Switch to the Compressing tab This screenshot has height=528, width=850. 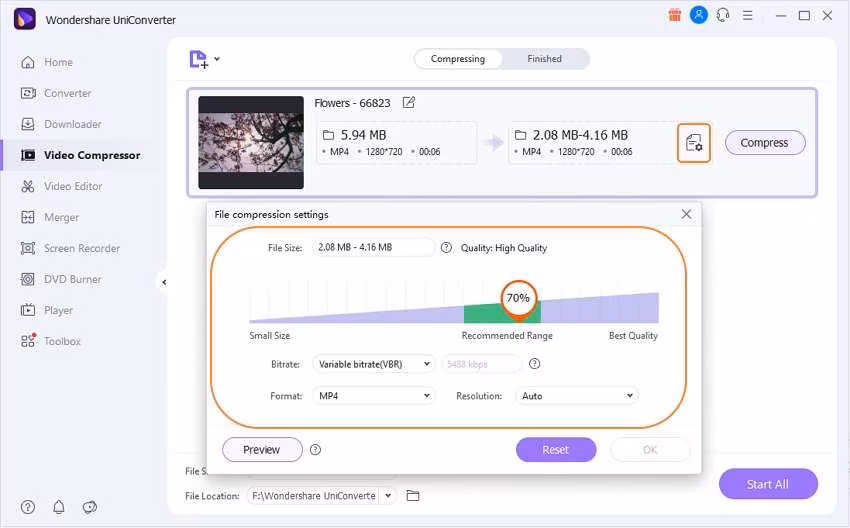[458, 59]
